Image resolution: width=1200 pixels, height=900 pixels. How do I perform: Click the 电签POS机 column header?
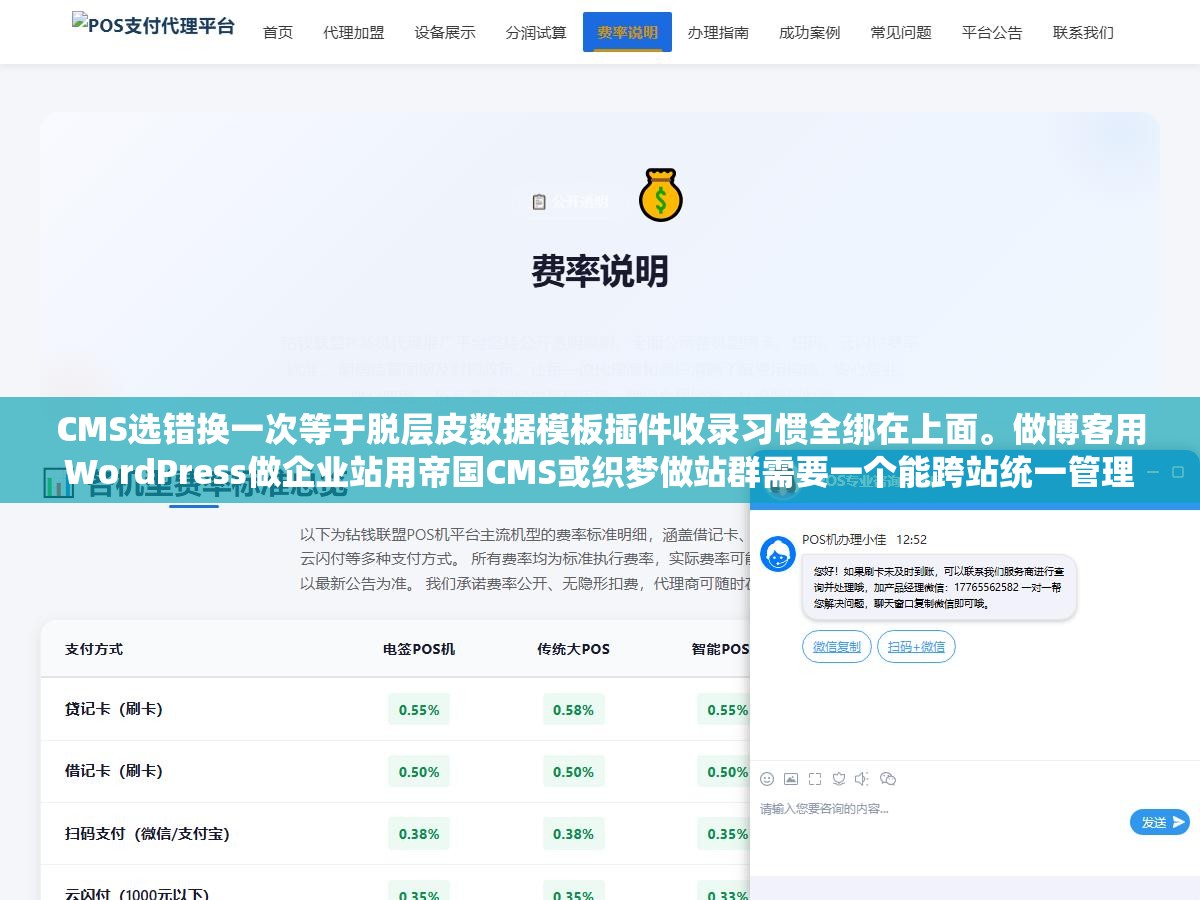point(419,649)
